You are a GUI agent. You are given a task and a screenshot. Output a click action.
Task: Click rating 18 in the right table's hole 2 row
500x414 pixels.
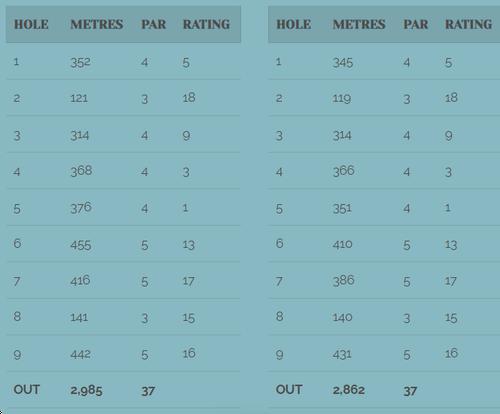click(451, 98)
